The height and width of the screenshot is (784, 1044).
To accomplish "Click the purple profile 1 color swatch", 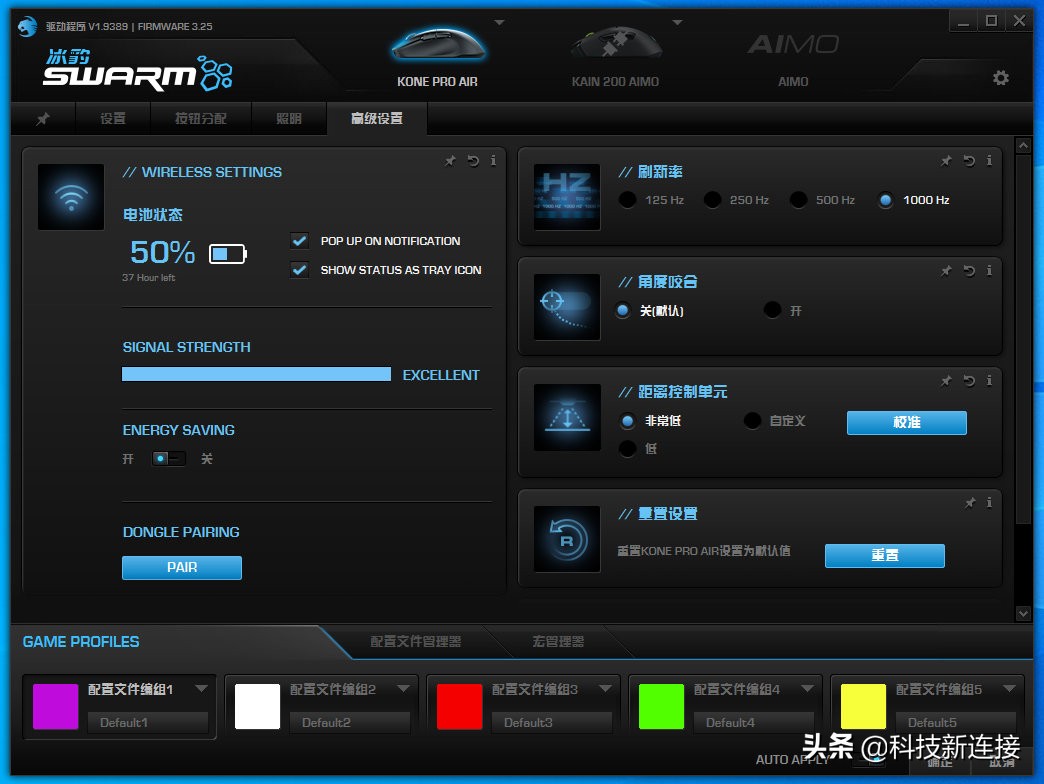I will [x=56, y=706].
